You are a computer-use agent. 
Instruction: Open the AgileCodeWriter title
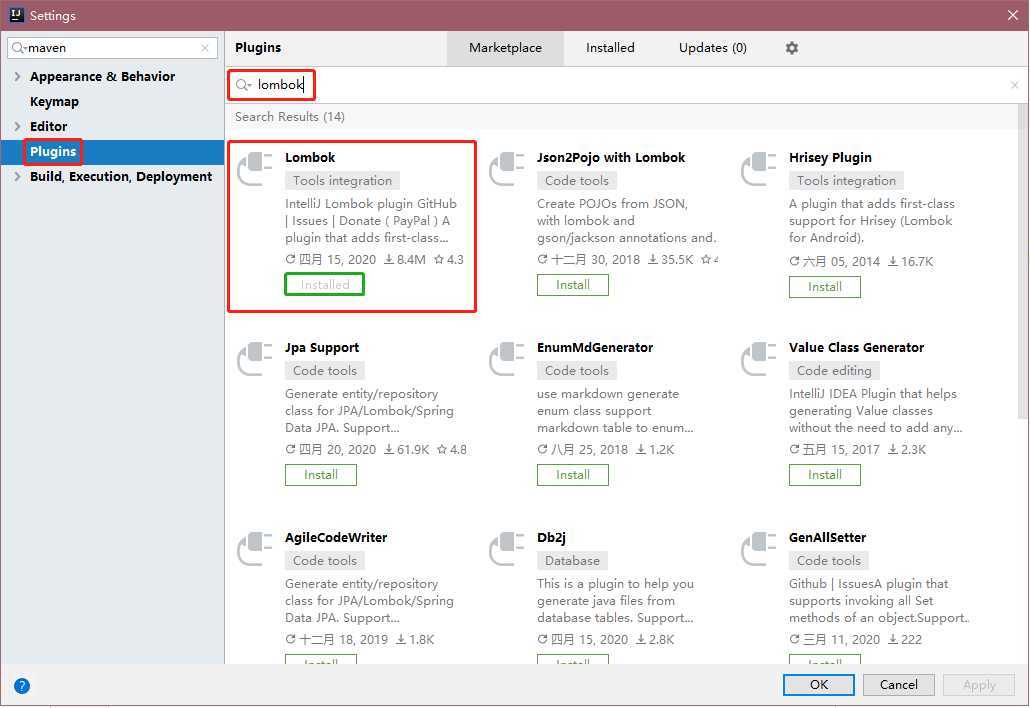click(336, 537)
